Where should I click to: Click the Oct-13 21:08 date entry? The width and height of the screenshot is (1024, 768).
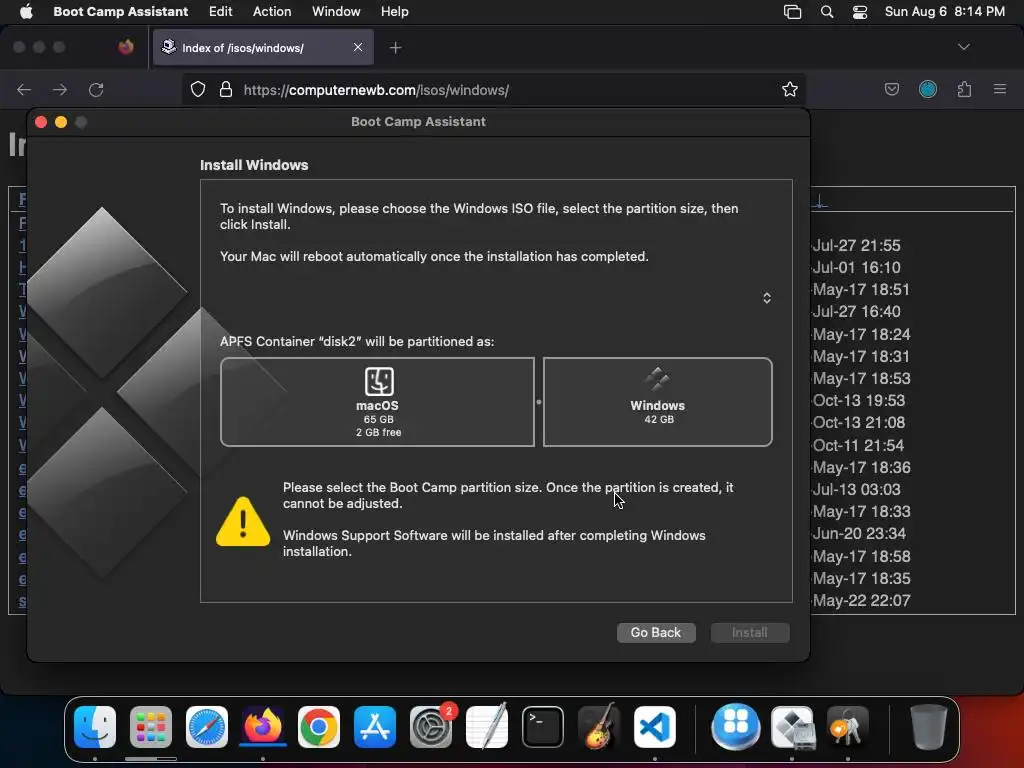(859, 423)
